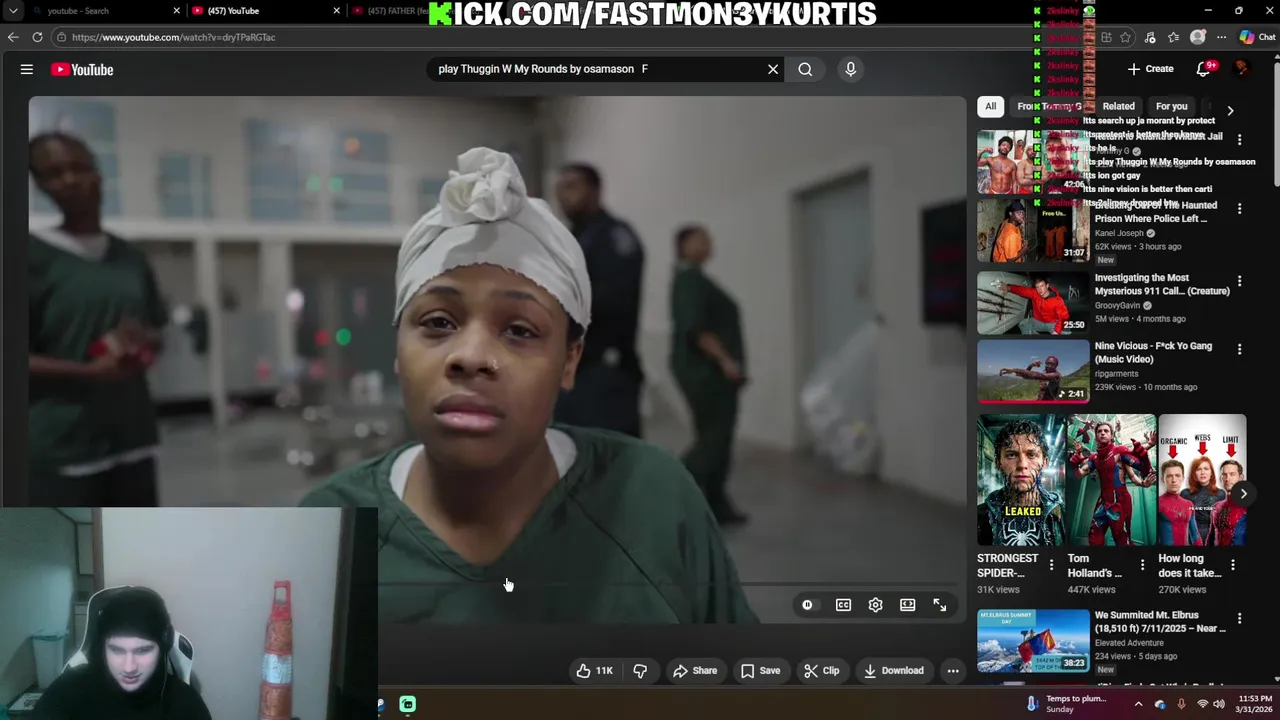Open Investigating the Most Mysterious 911 Call title

1162,284
